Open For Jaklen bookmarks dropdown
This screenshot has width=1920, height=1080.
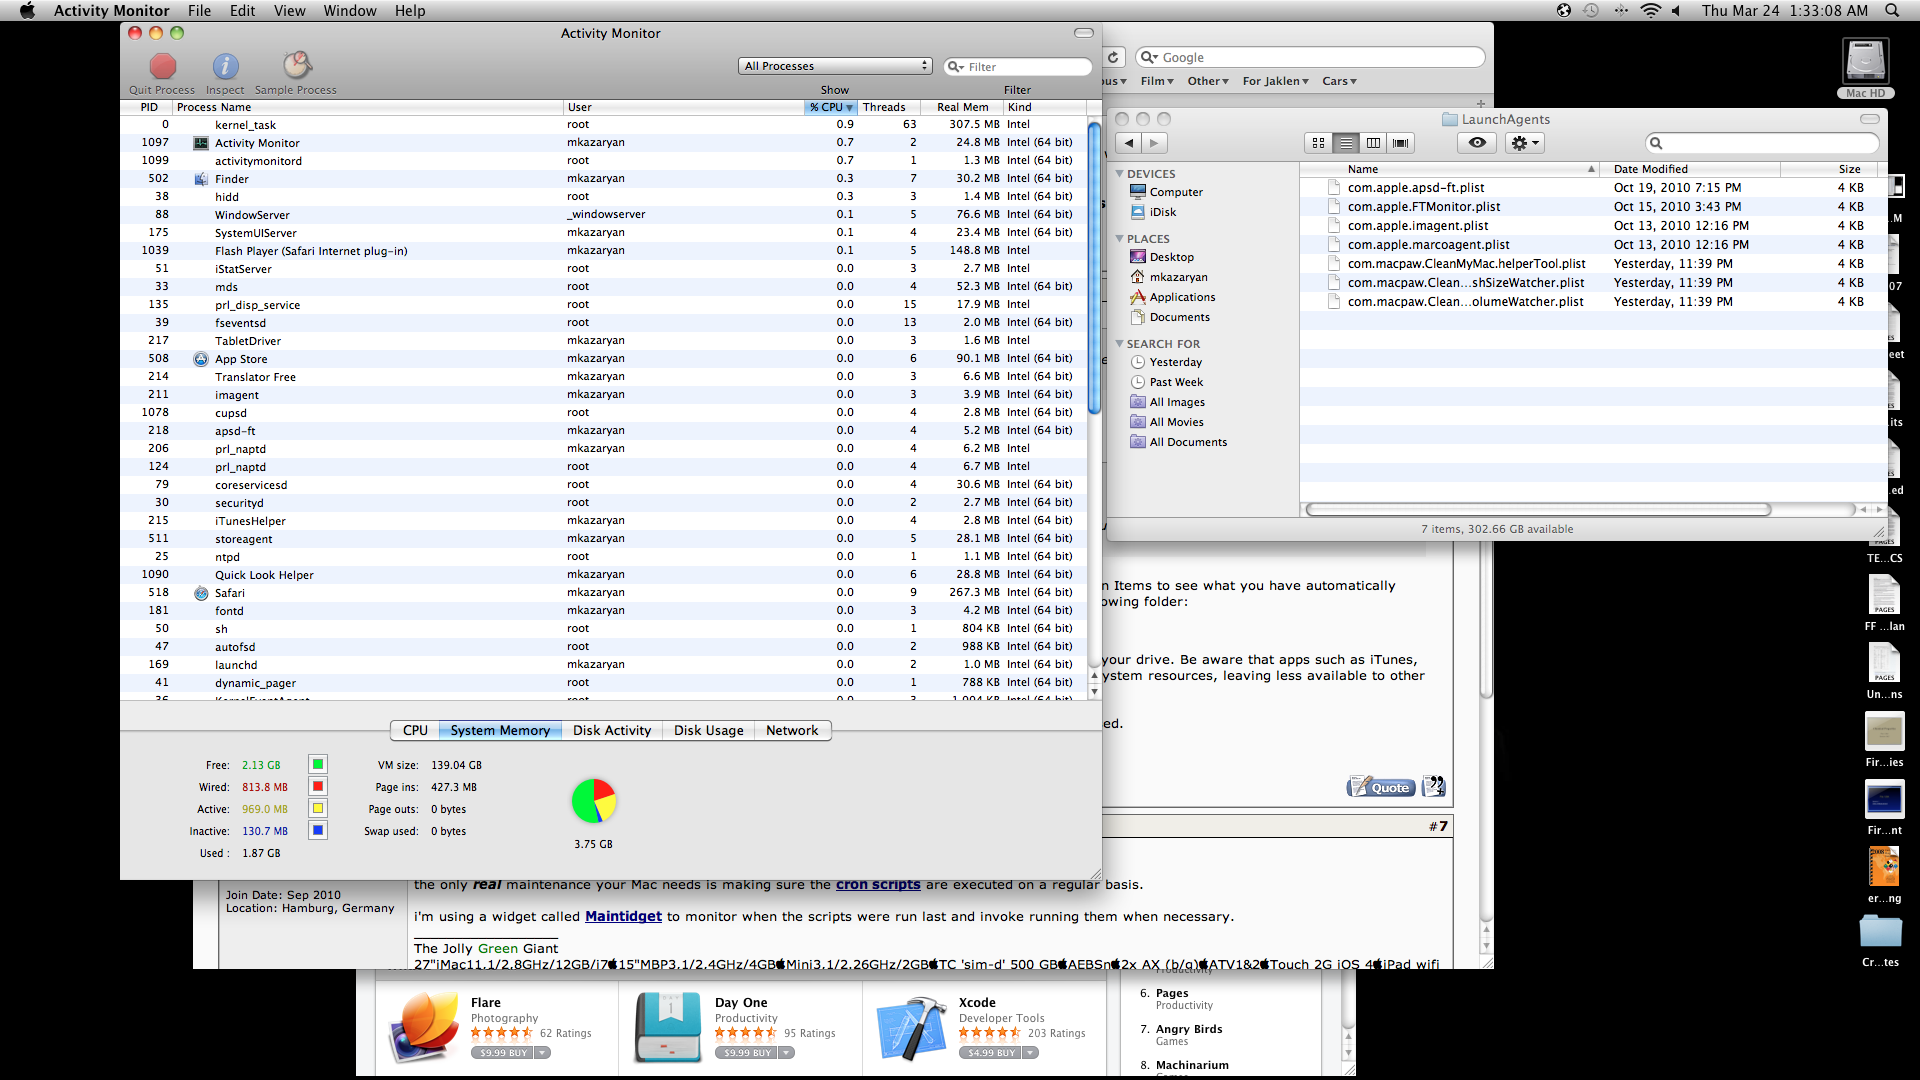pos(1275,81)
